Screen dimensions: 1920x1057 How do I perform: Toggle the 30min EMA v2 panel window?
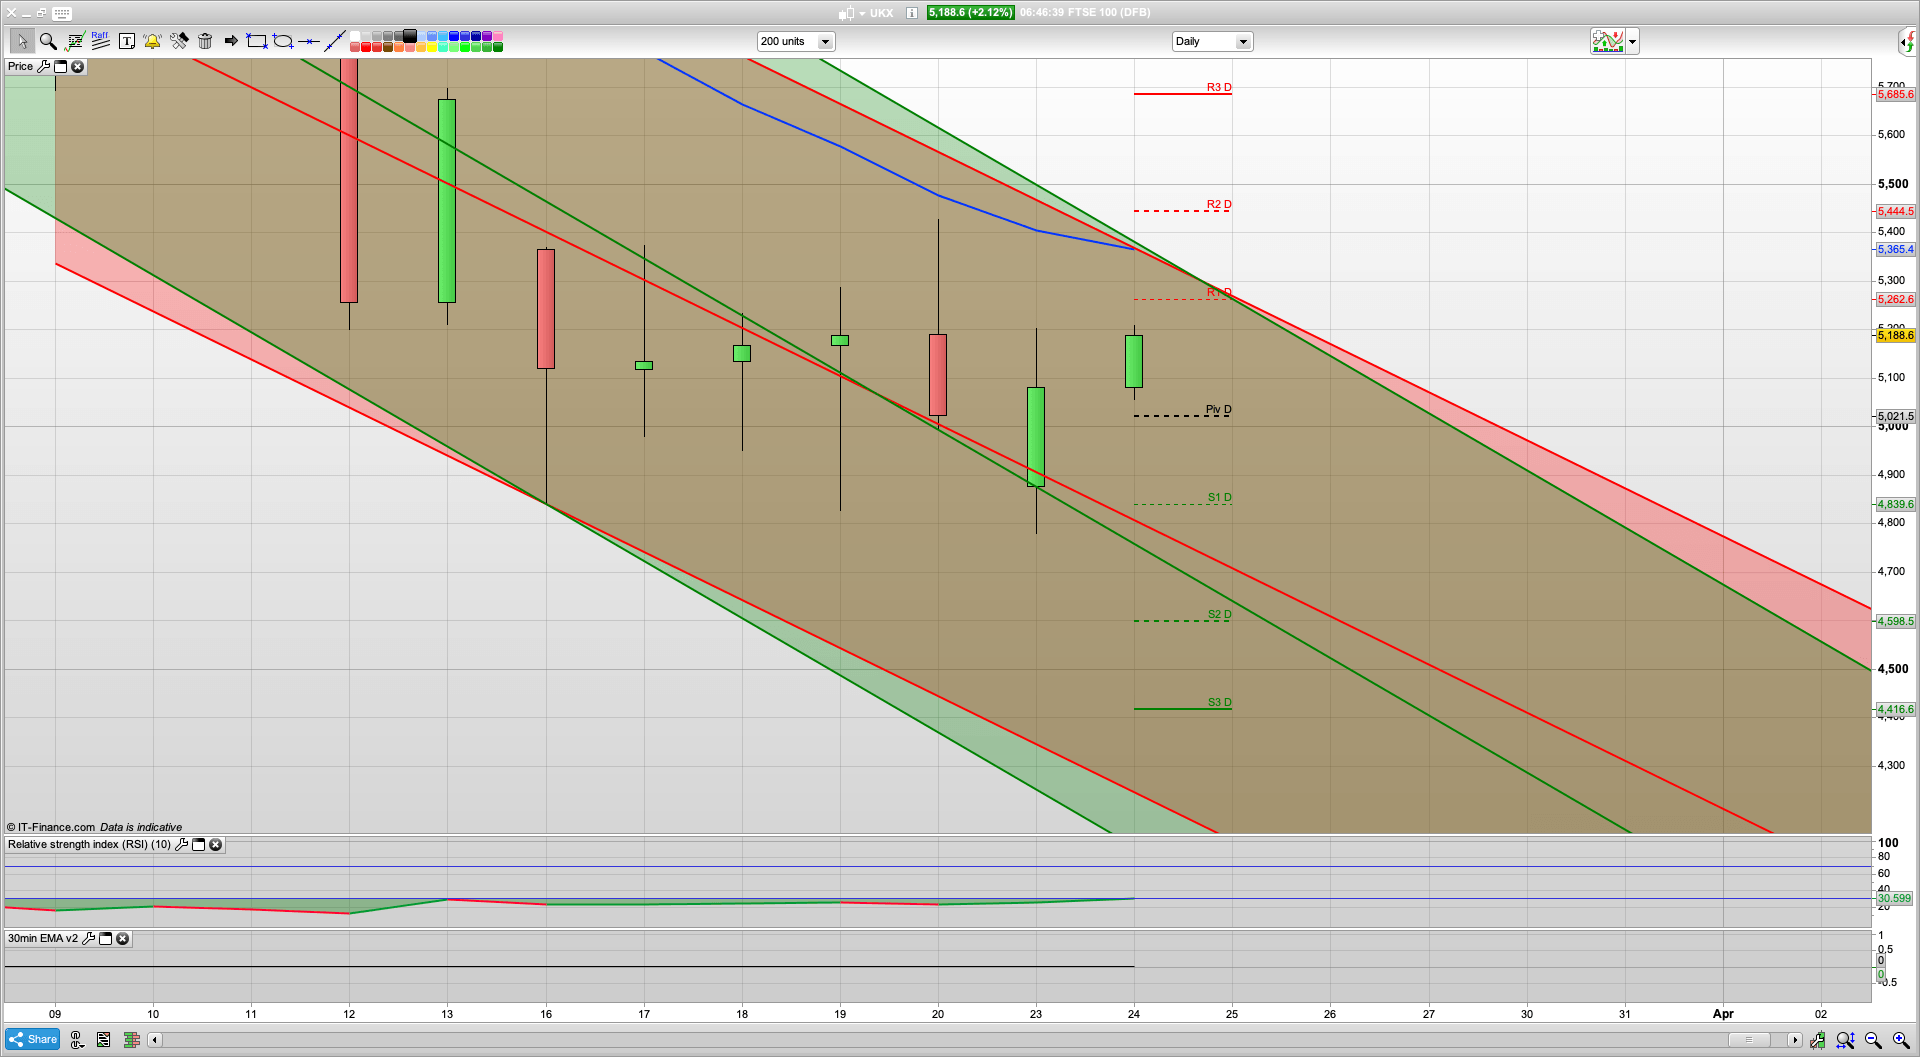(x=105, y=939)
